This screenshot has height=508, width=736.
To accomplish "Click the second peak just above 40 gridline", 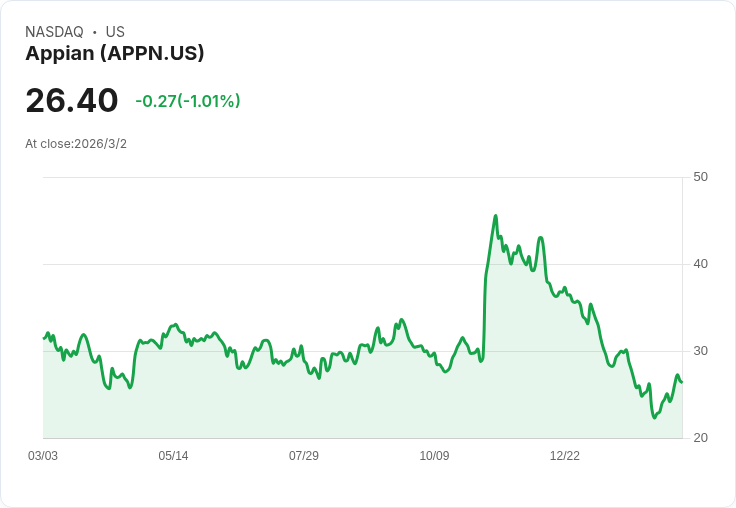I will (541, 238).
